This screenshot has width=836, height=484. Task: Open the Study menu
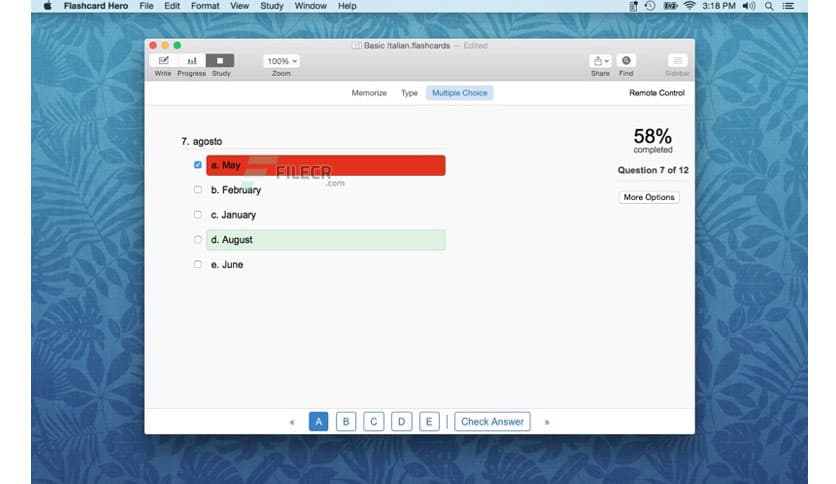[x=271, y=6]
